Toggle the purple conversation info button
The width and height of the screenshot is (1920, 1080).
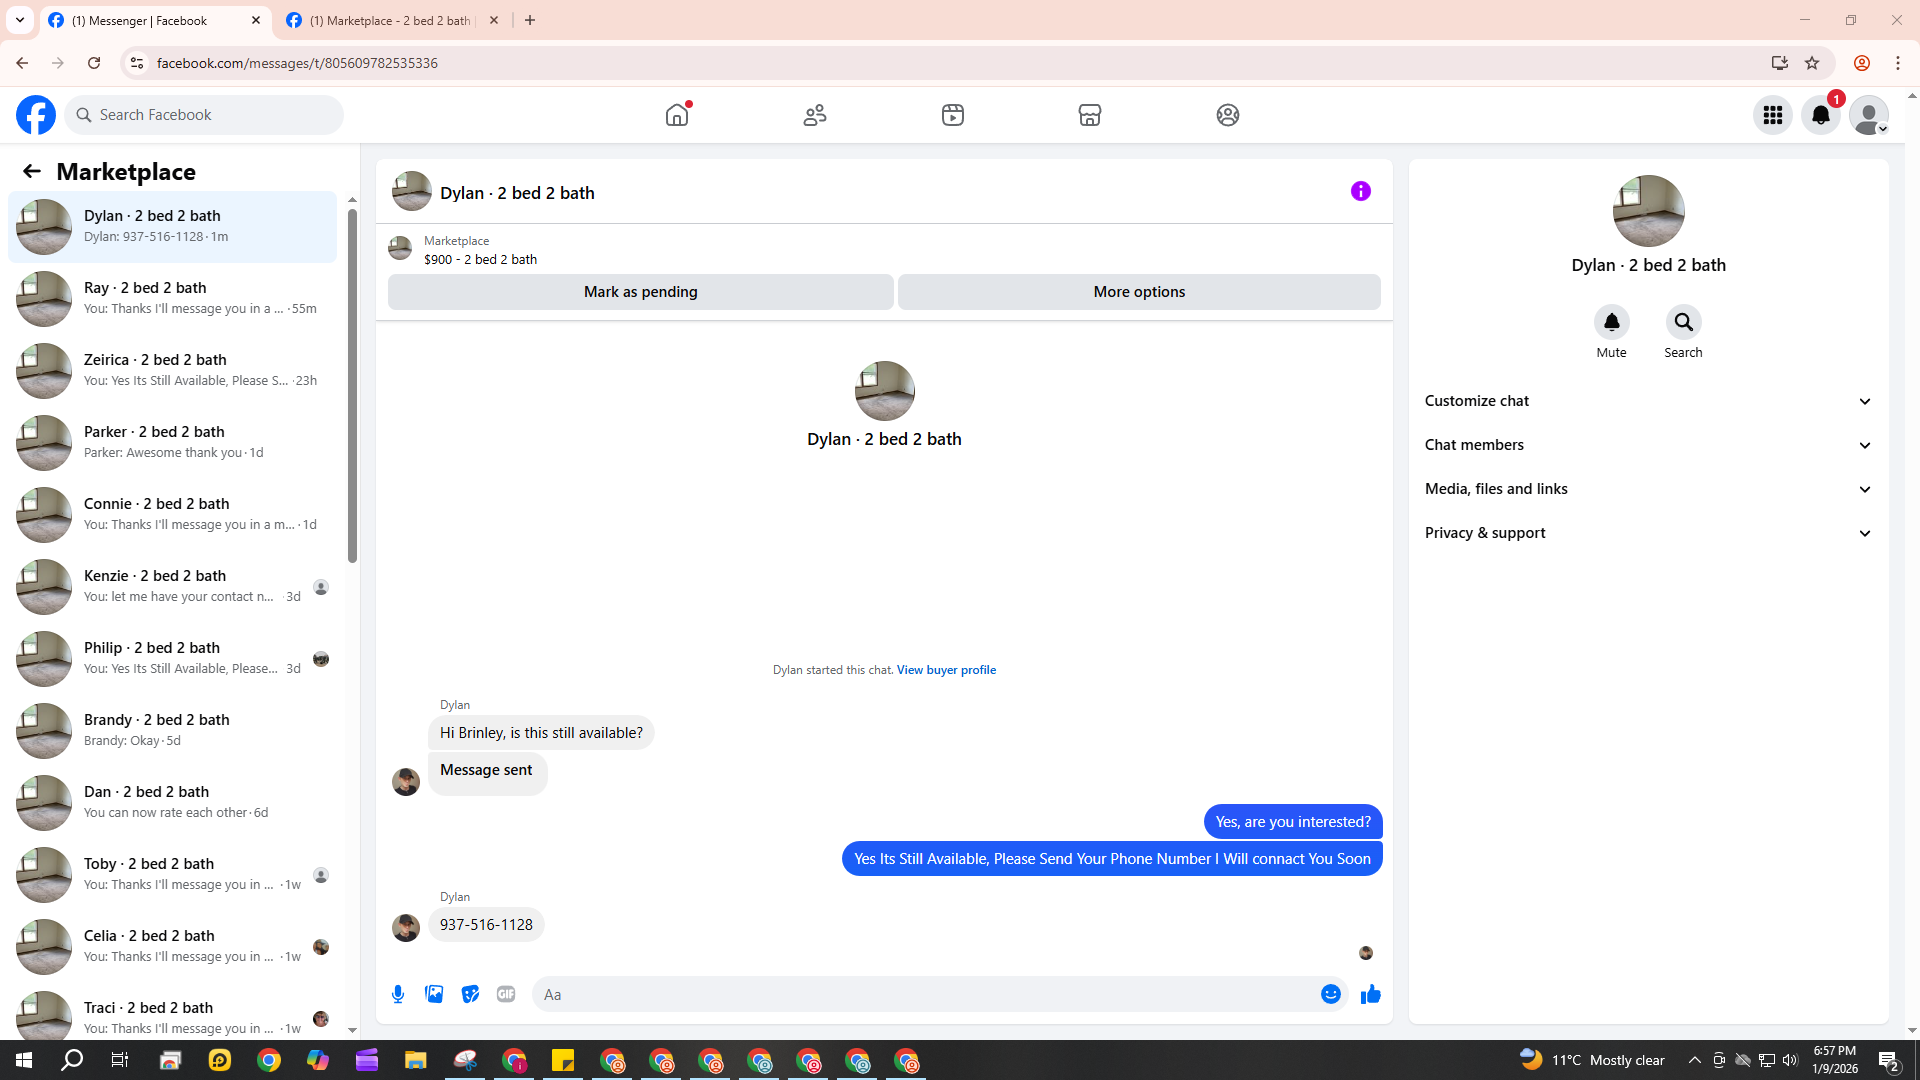[x=1360, y=191]
